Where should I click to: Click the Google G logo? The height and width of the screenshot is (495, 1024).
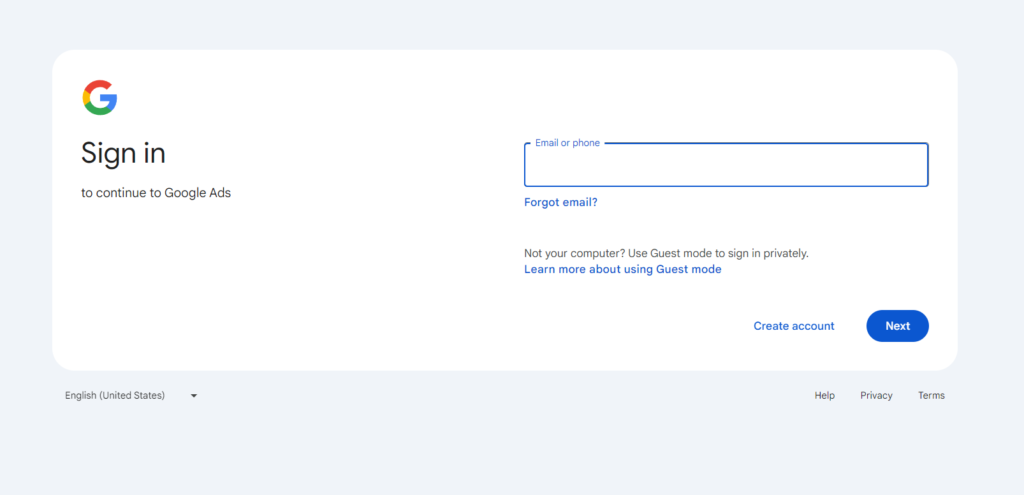(100, 97)
